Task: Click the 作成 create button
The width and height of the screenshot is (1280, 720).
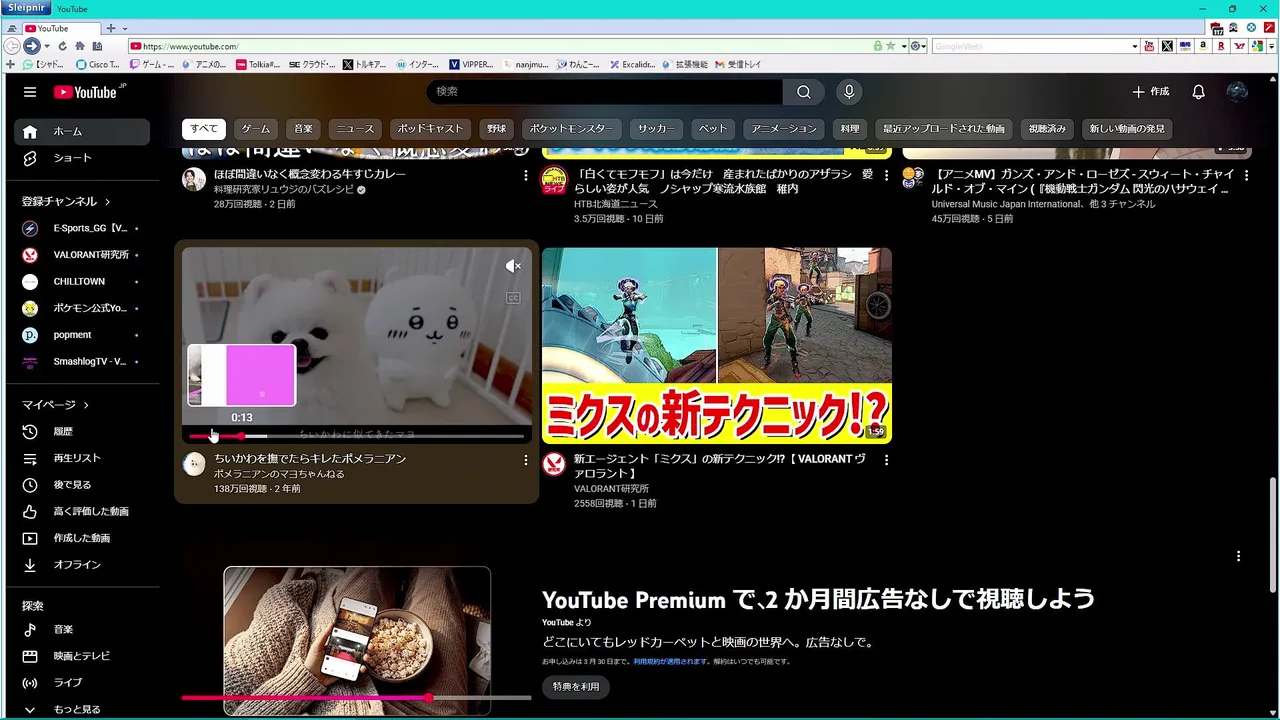Action: click(x=1151, y=92)
